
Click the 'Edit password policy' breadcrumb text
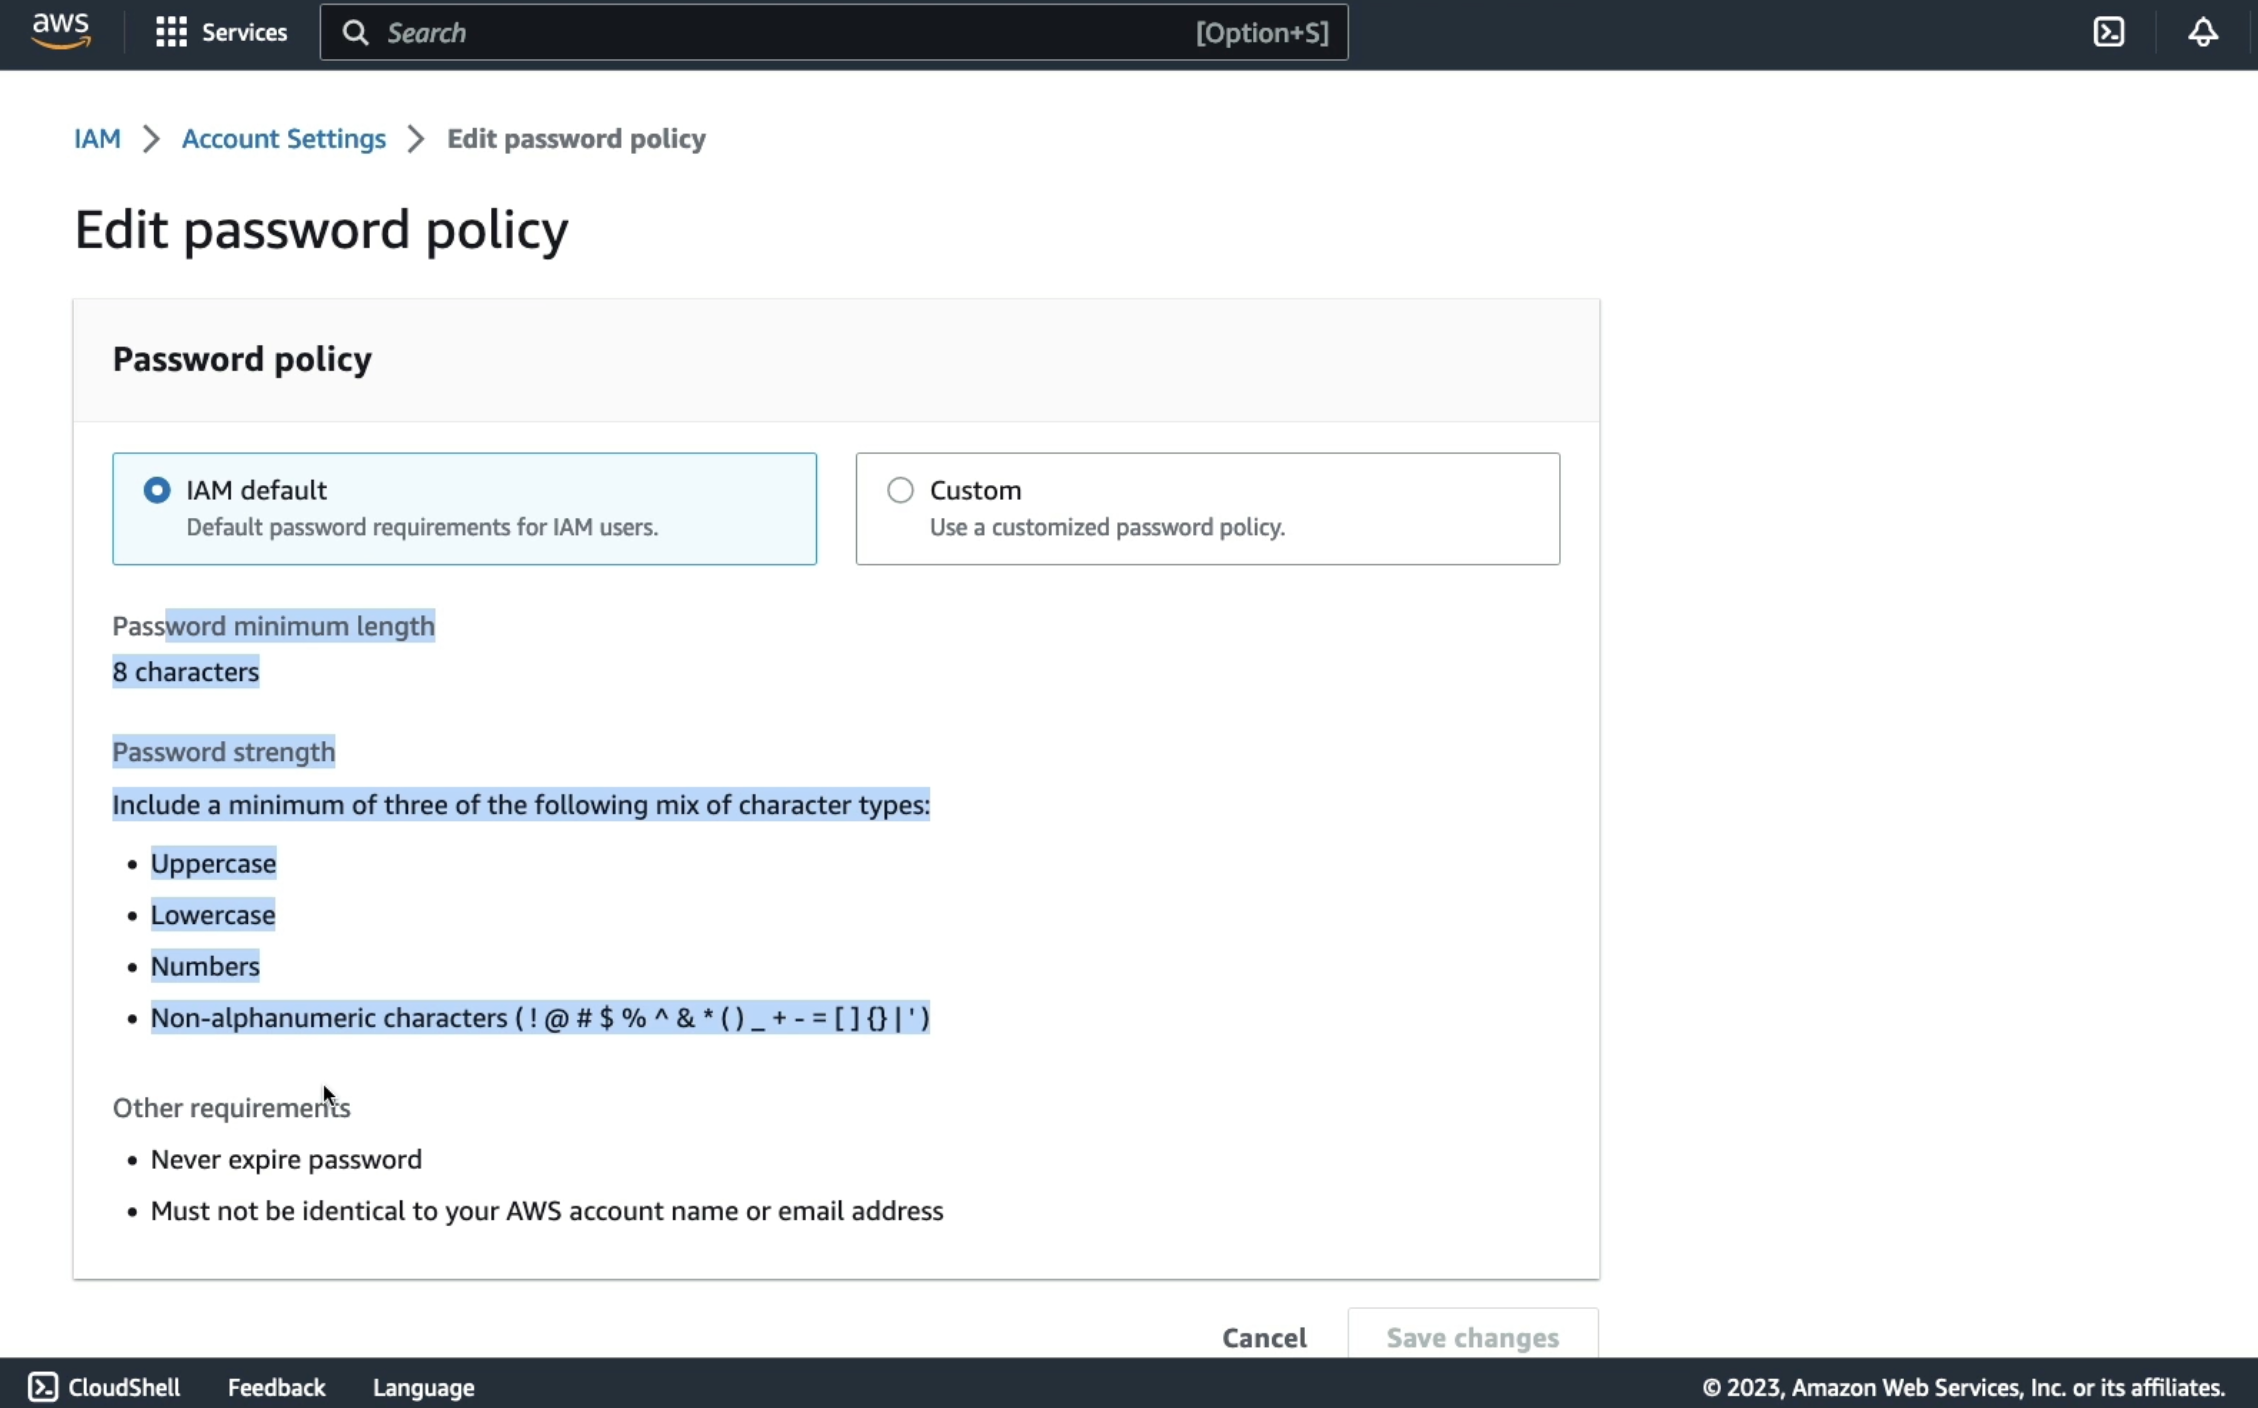576,138
